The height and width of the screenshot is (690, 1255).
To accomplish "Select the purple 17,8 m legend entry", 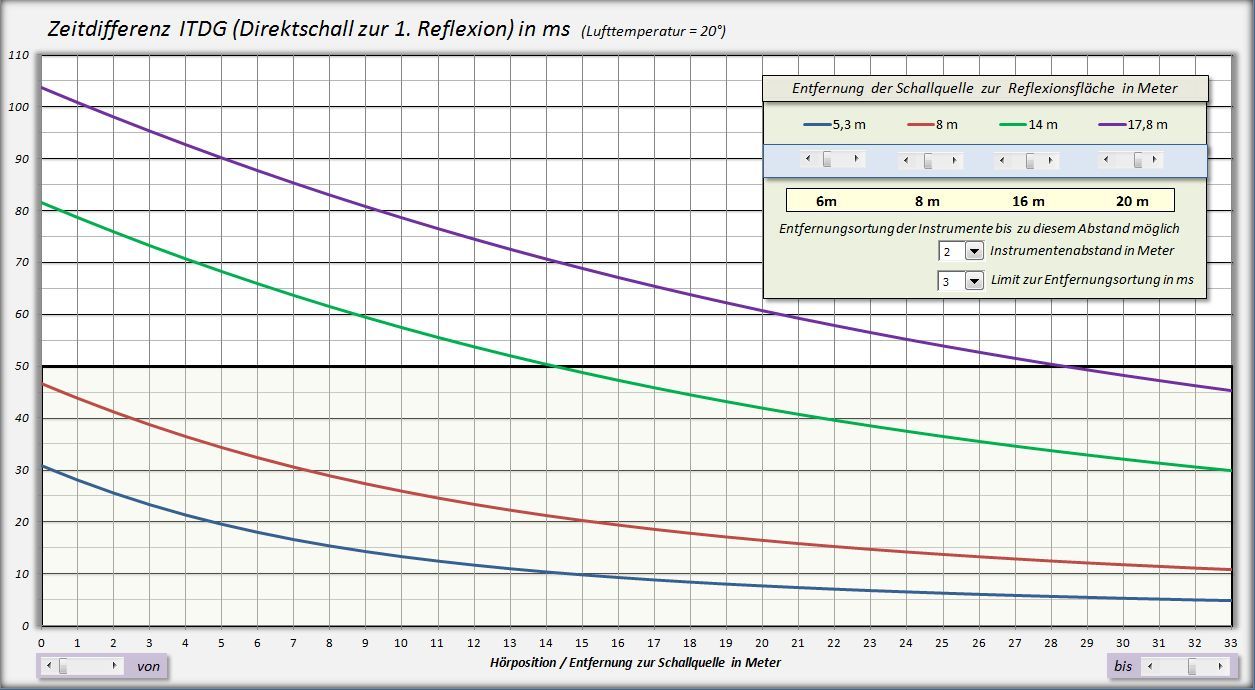I will click(1133, 125).
